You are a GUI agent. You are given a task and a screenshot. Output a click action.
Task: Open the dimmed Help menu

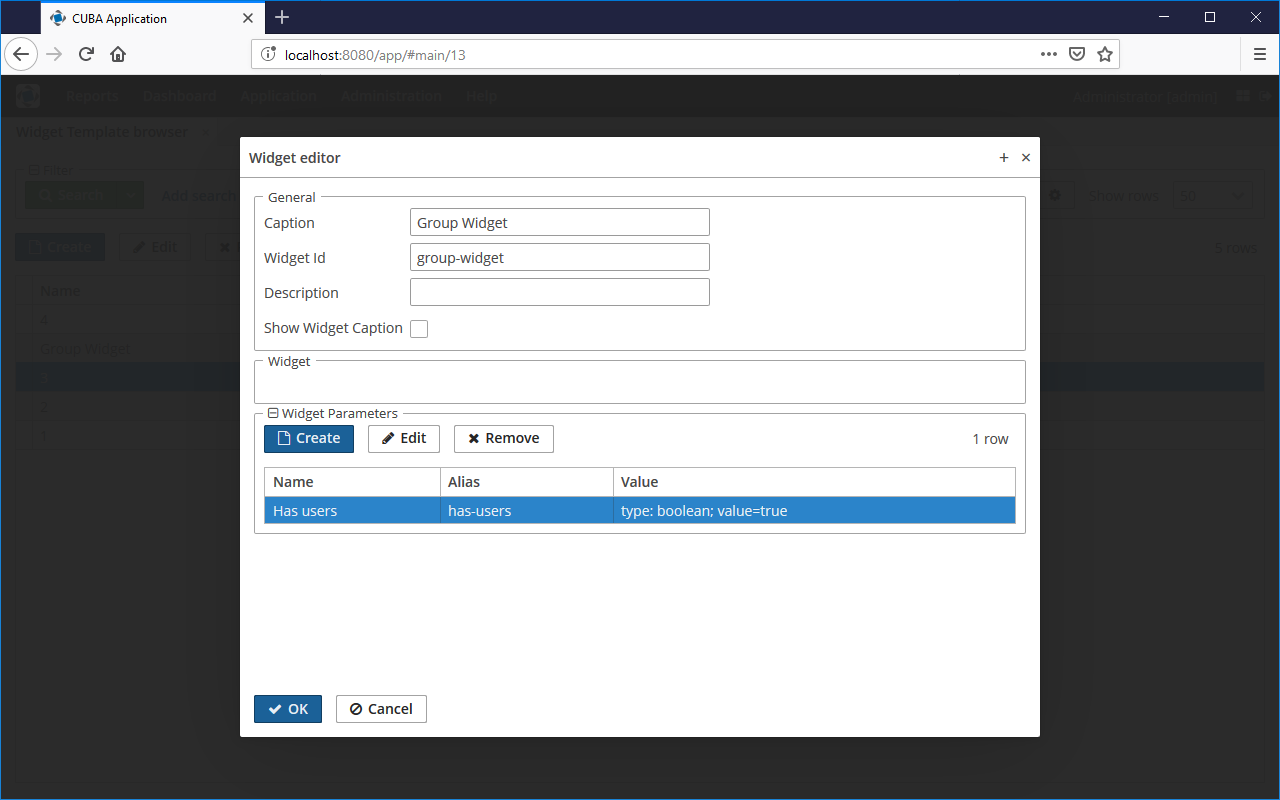[481, 97]
